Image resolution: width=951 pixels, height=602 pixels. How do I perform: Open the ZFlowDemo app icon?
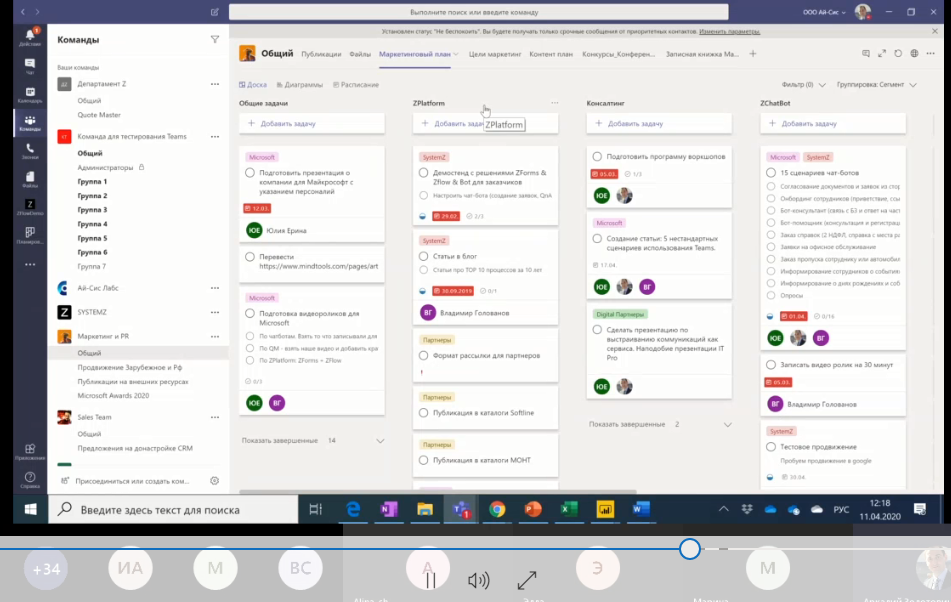tap(30, 207)
